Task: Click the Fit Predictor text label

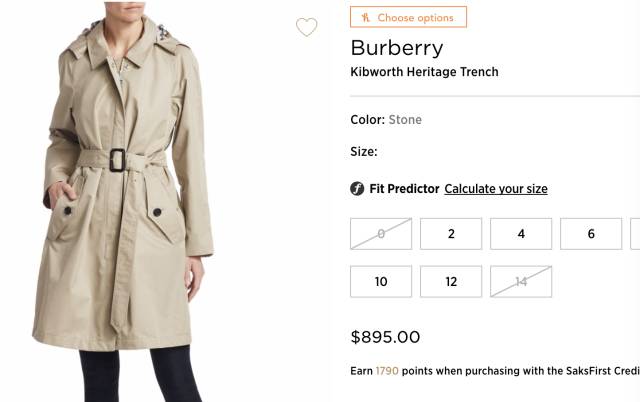Action: 404,189
